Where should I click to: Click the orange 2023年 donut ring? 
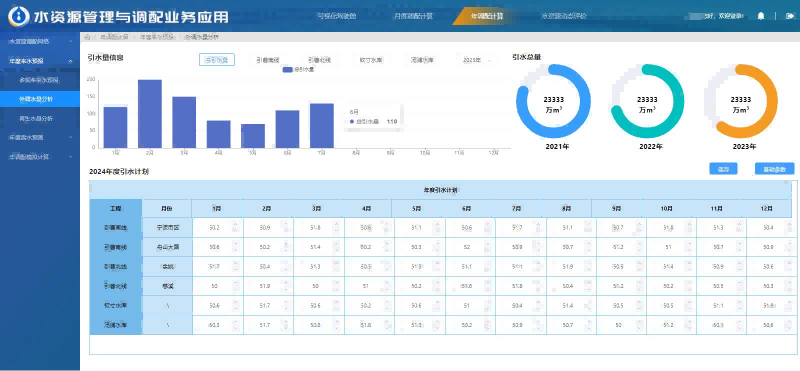[x=741, y=102]
